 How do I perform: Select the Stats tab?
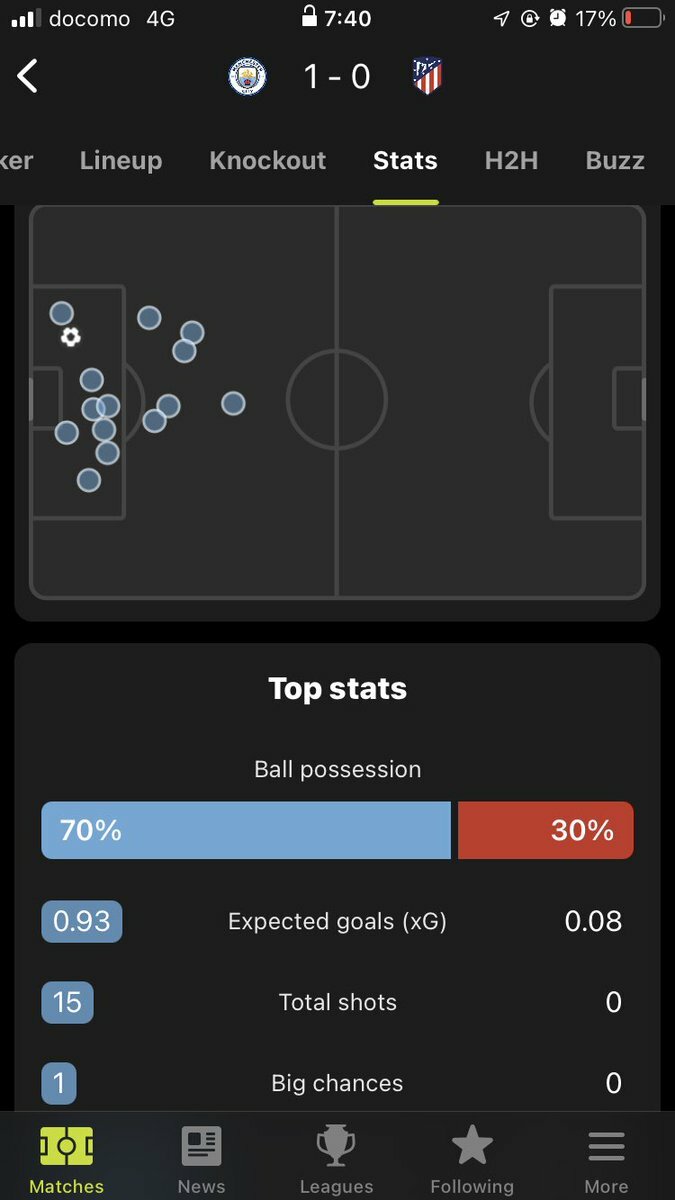(405, 161)
